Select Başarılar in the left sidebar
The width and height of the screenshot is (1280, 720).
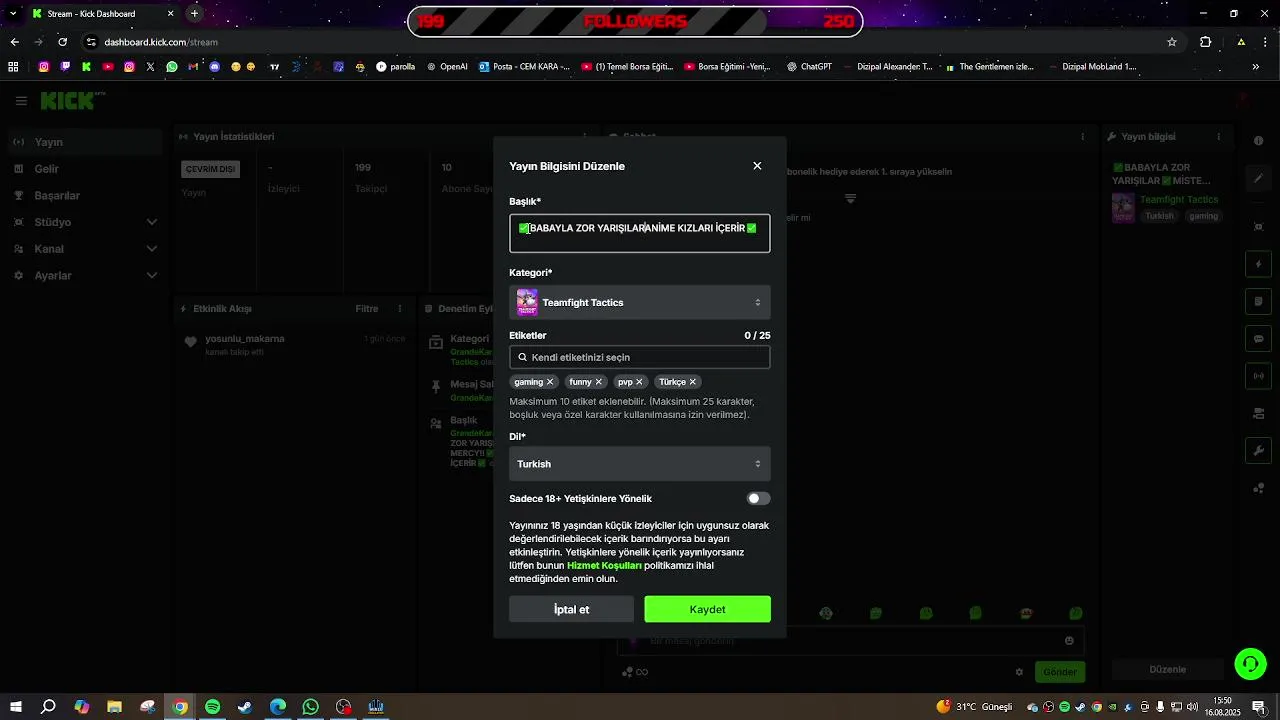point(85,196)
